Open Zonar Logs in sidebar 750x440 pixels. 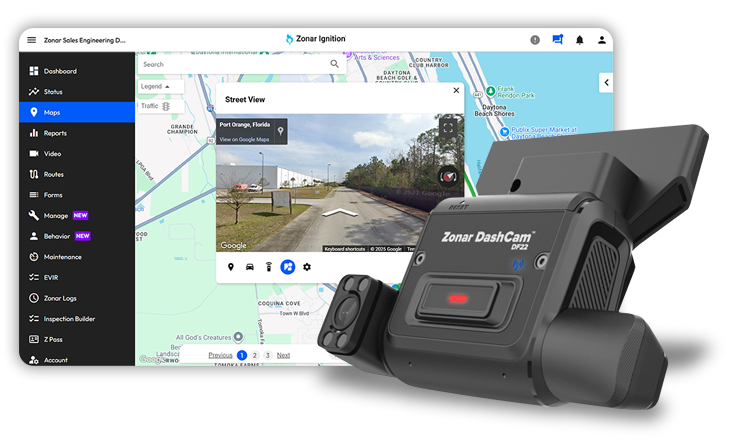(x=77, y=298)
